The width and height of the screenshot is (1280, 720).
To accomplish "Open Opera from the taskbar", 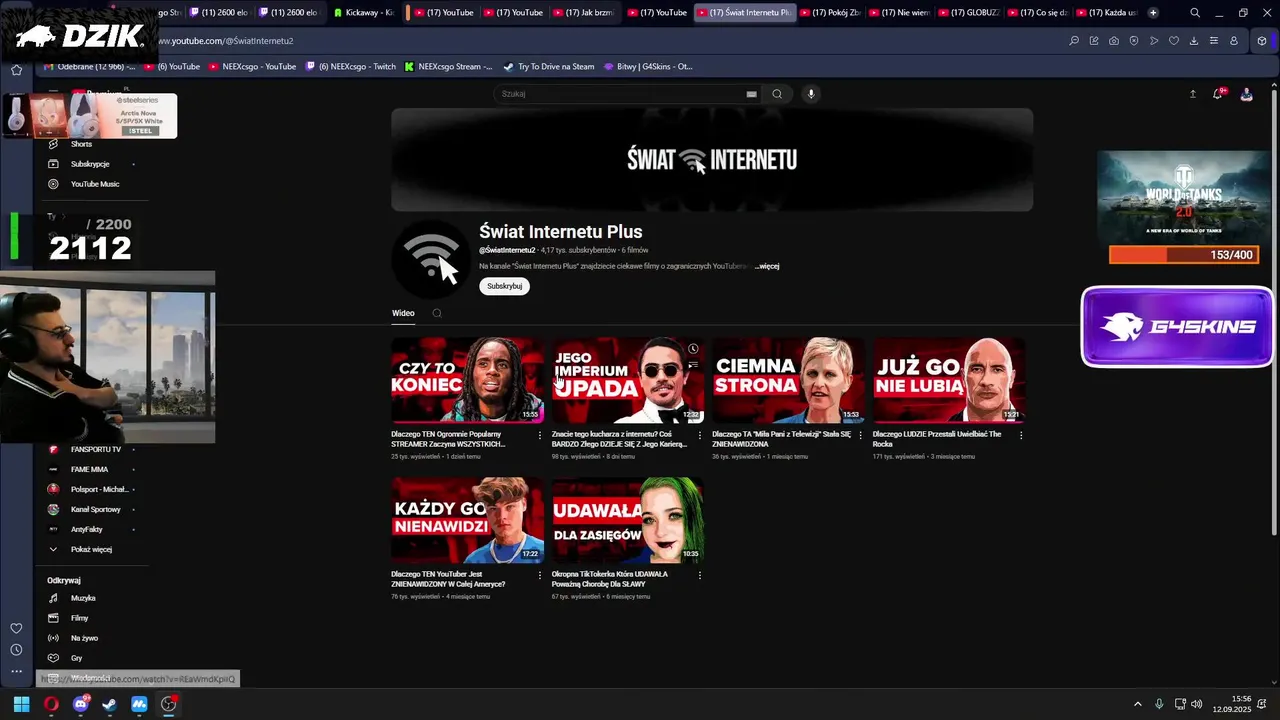I will [51, 704].
